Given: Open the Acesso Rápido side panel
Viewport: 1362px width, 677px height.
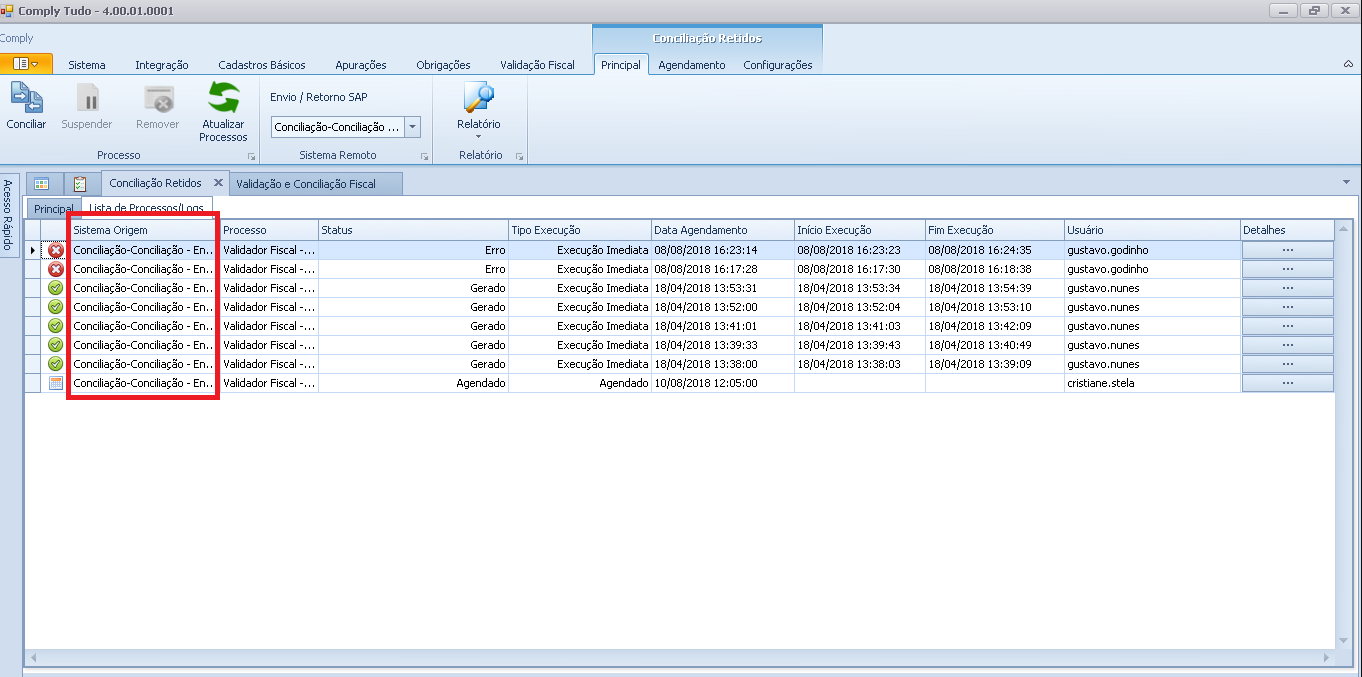Looking at the screenshot, I should [8, 217].
